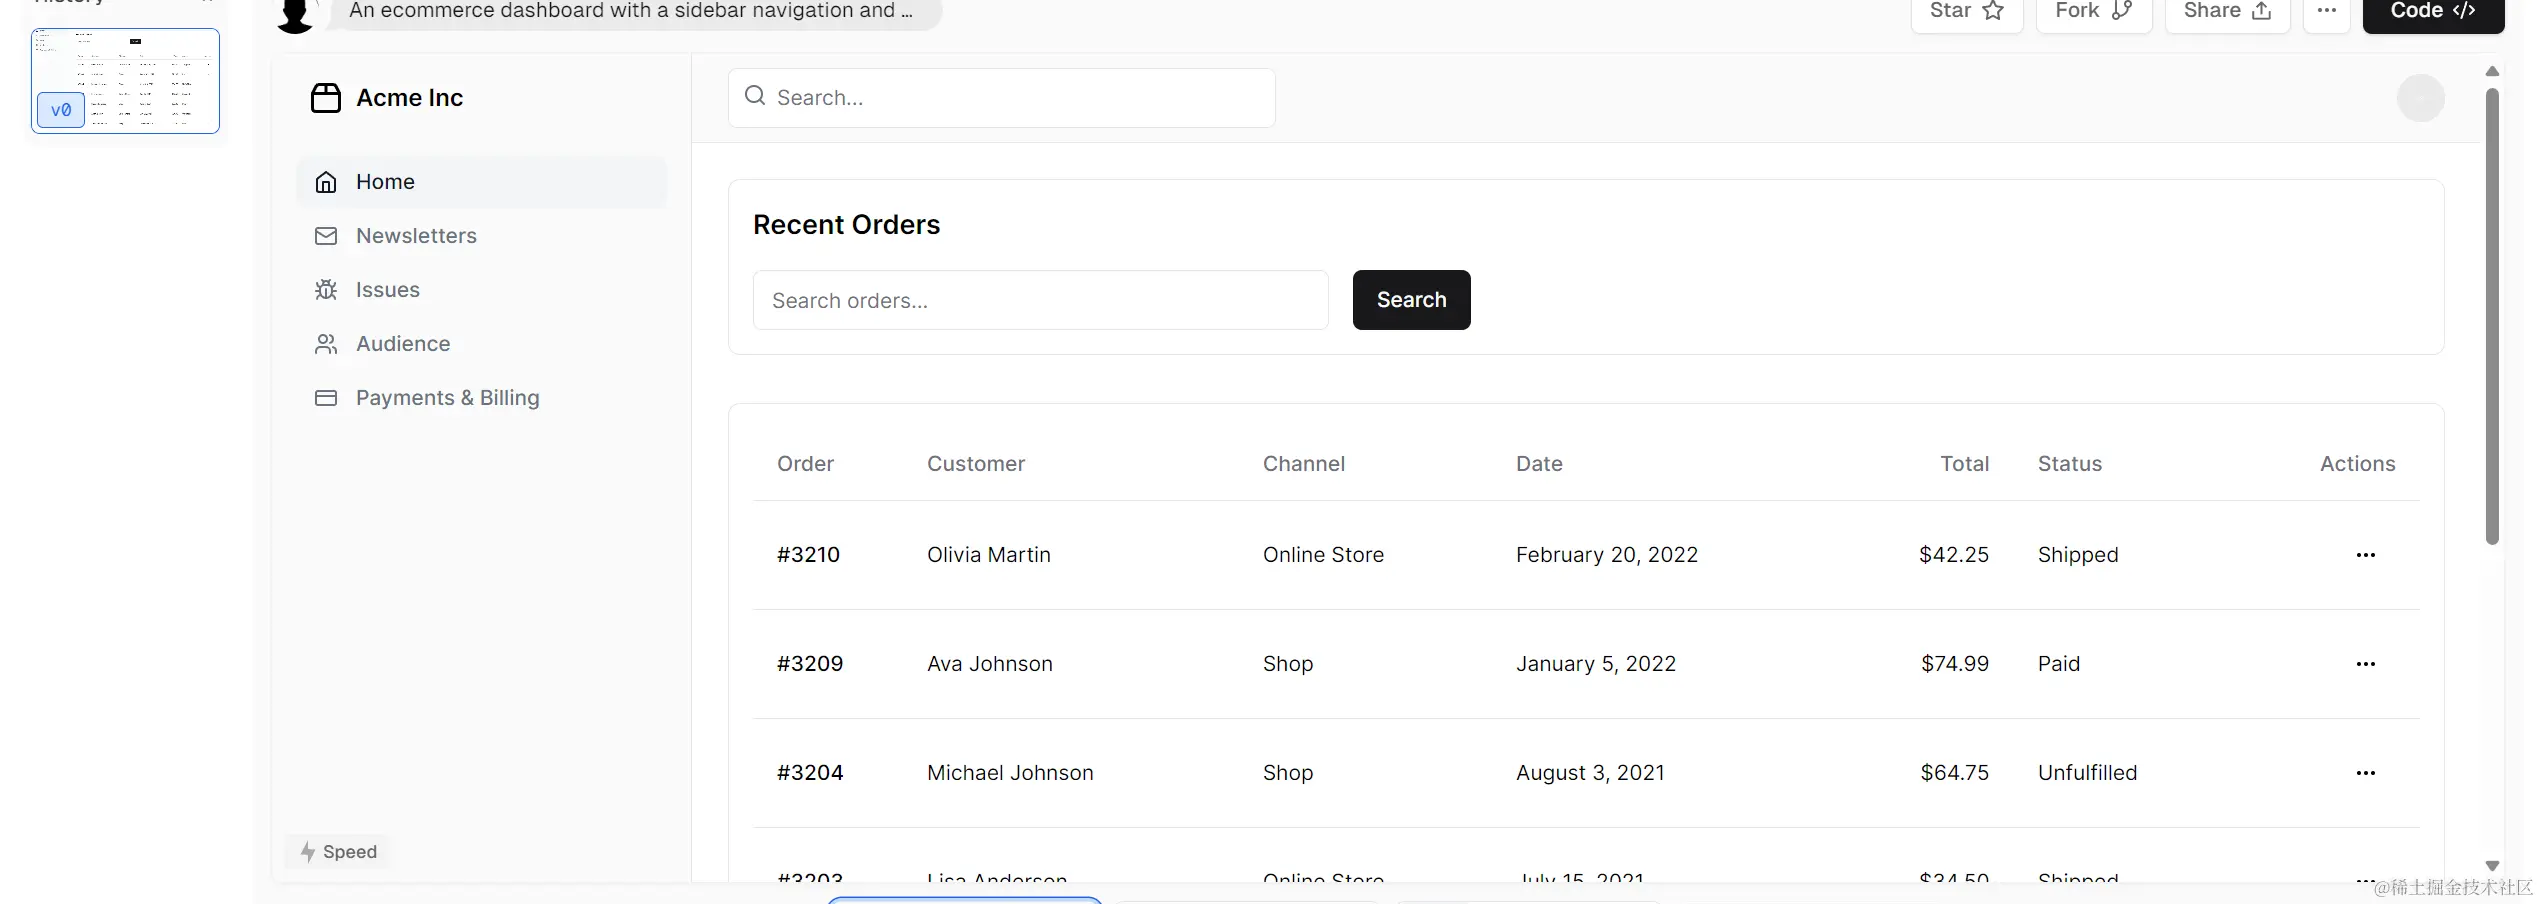
Task: Go to Issues in sidebar
Action: pyautogui.click(x=481, y=290)
